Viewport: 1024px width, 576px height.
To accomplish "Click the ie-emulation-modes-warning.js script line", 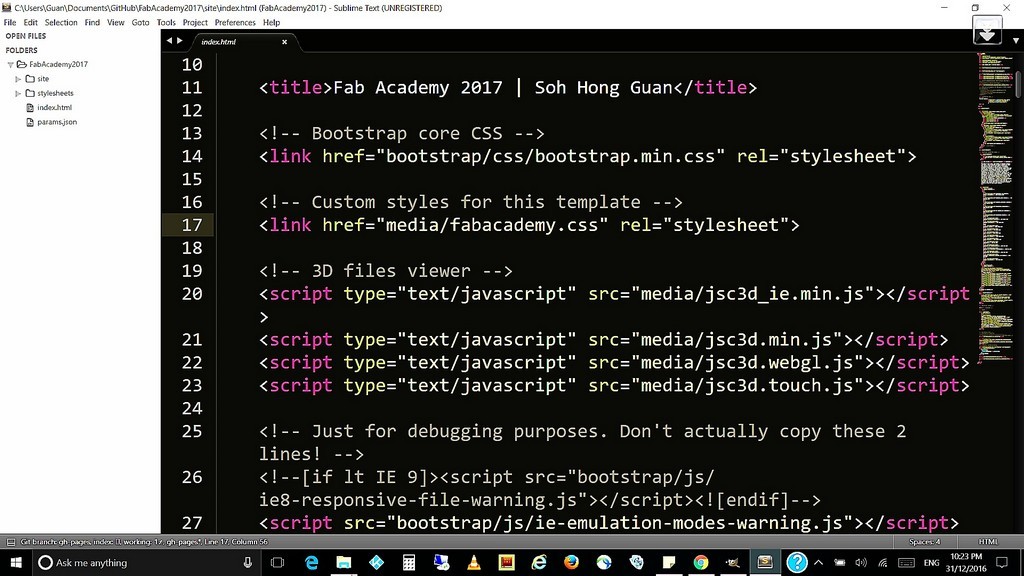I will pyautogui.click(x=609, y=523).
